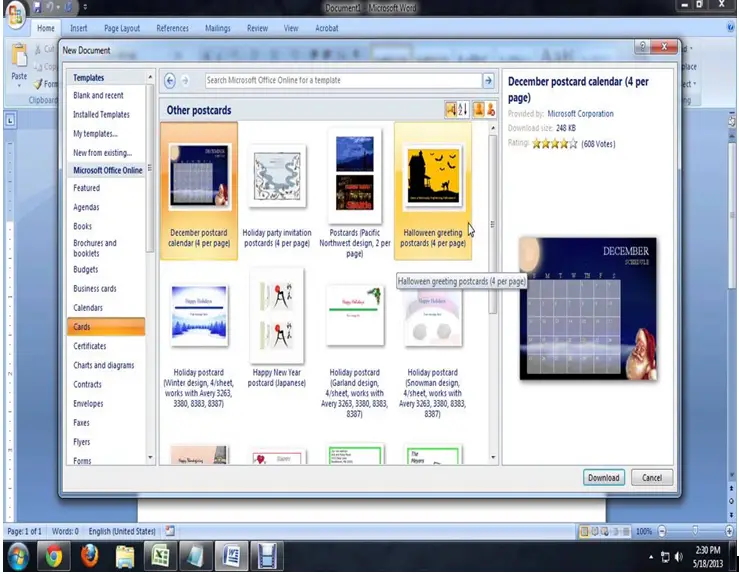
Task: Open Google Chrome from the taskbar
Action: [54, 556]
